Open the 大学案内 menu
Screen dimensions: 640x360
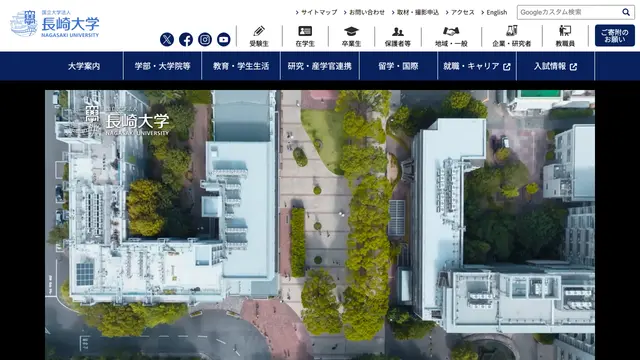tap(84, 66)
